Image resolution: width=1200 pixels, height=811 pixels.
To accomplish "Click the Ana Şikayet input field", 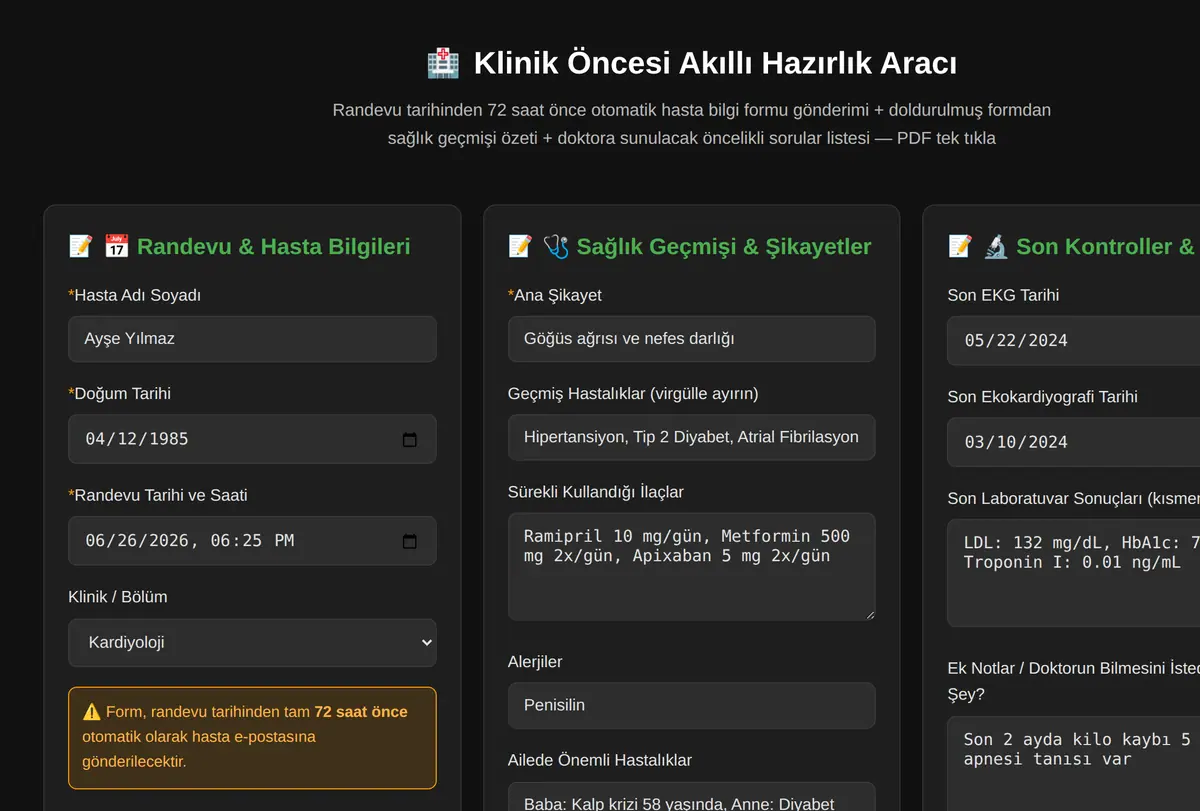I will click(x=692, y=339).
